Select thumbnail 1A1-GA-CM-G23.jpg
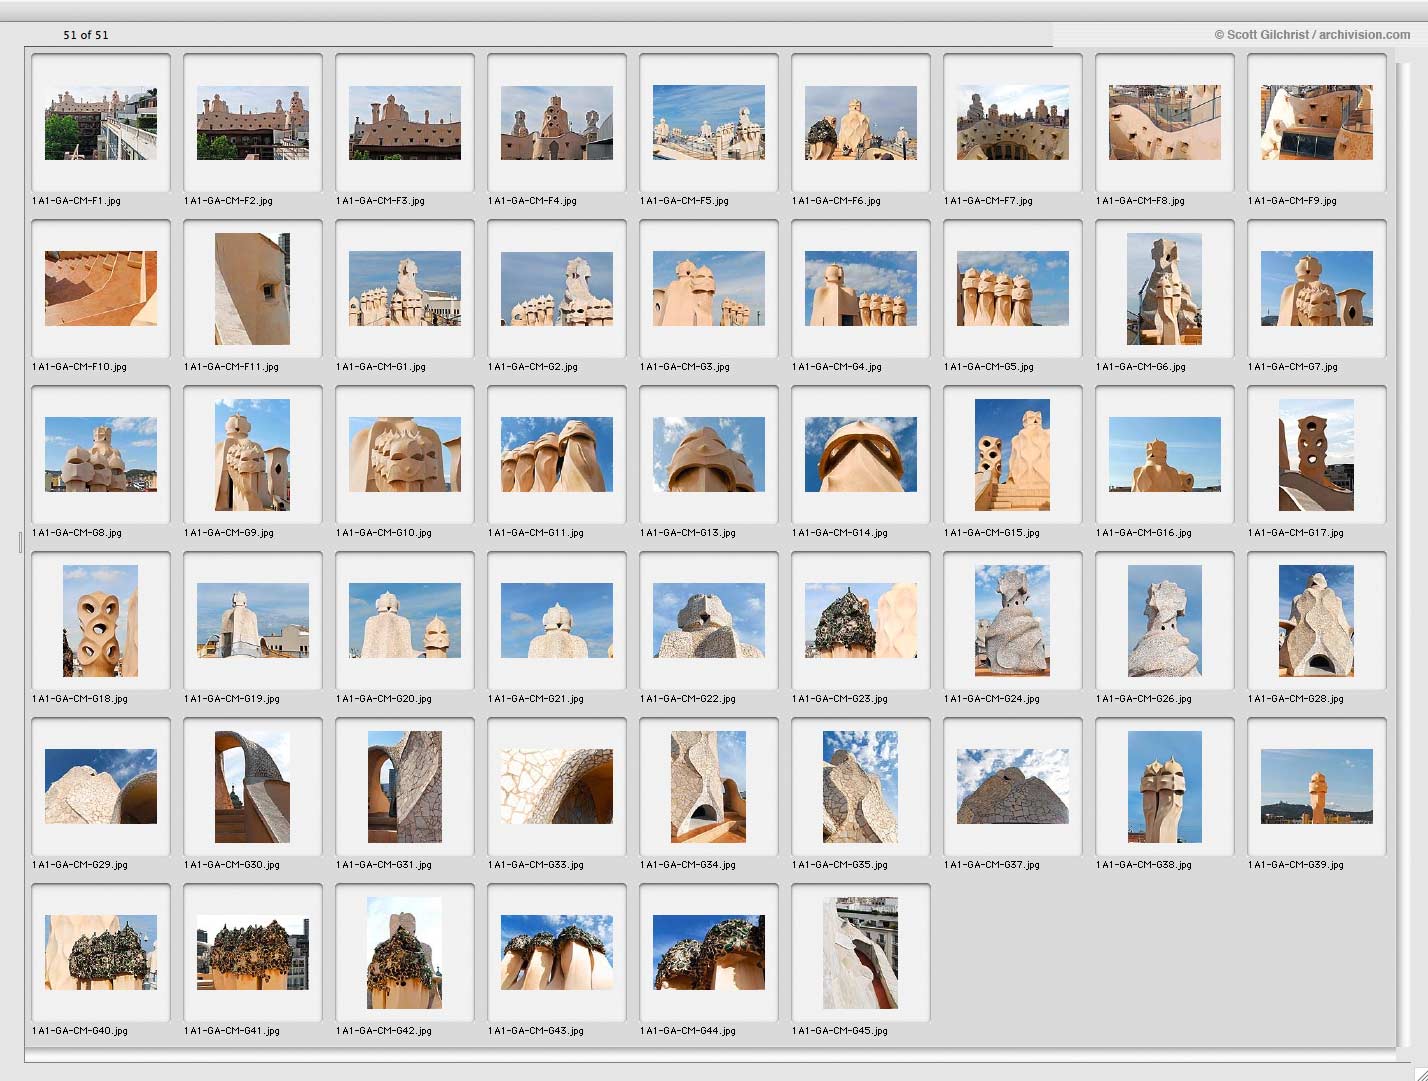Screen dimensions: 1428x1081 pyautogui.click(x=861, y=621)
